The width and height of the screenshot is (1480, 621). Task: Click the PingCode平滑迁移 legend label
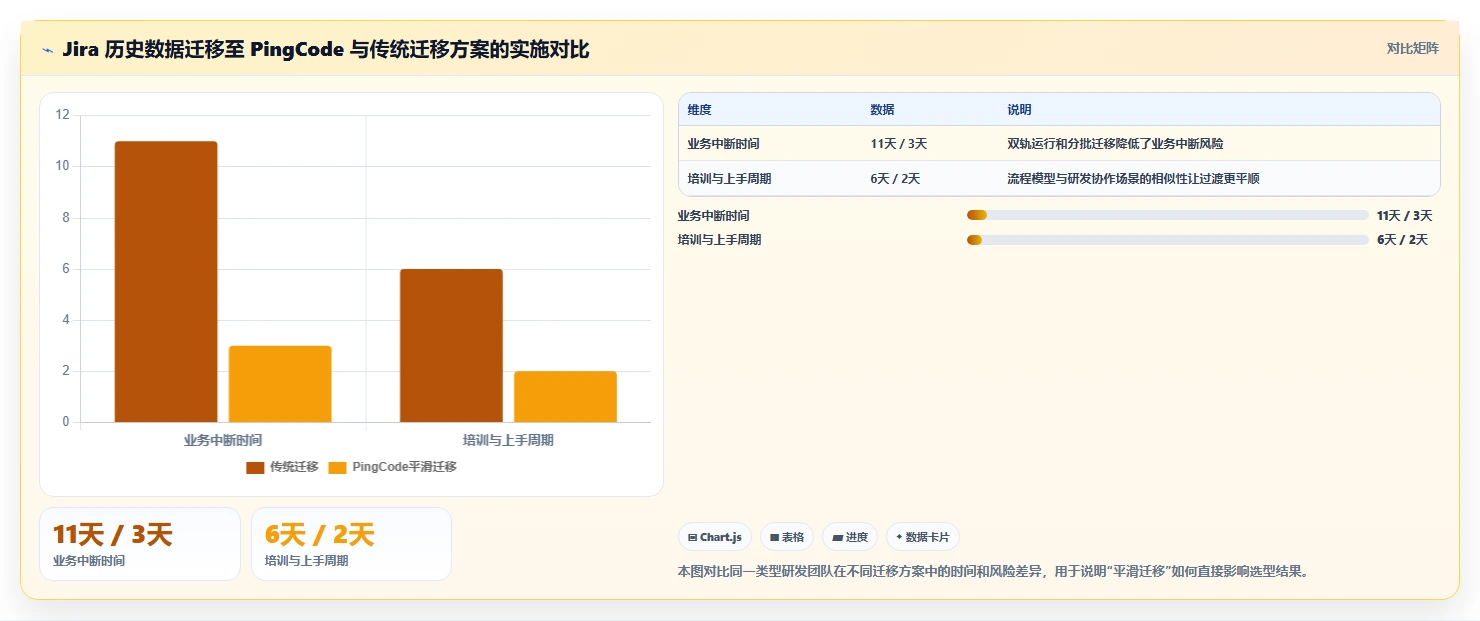[404, 467]
